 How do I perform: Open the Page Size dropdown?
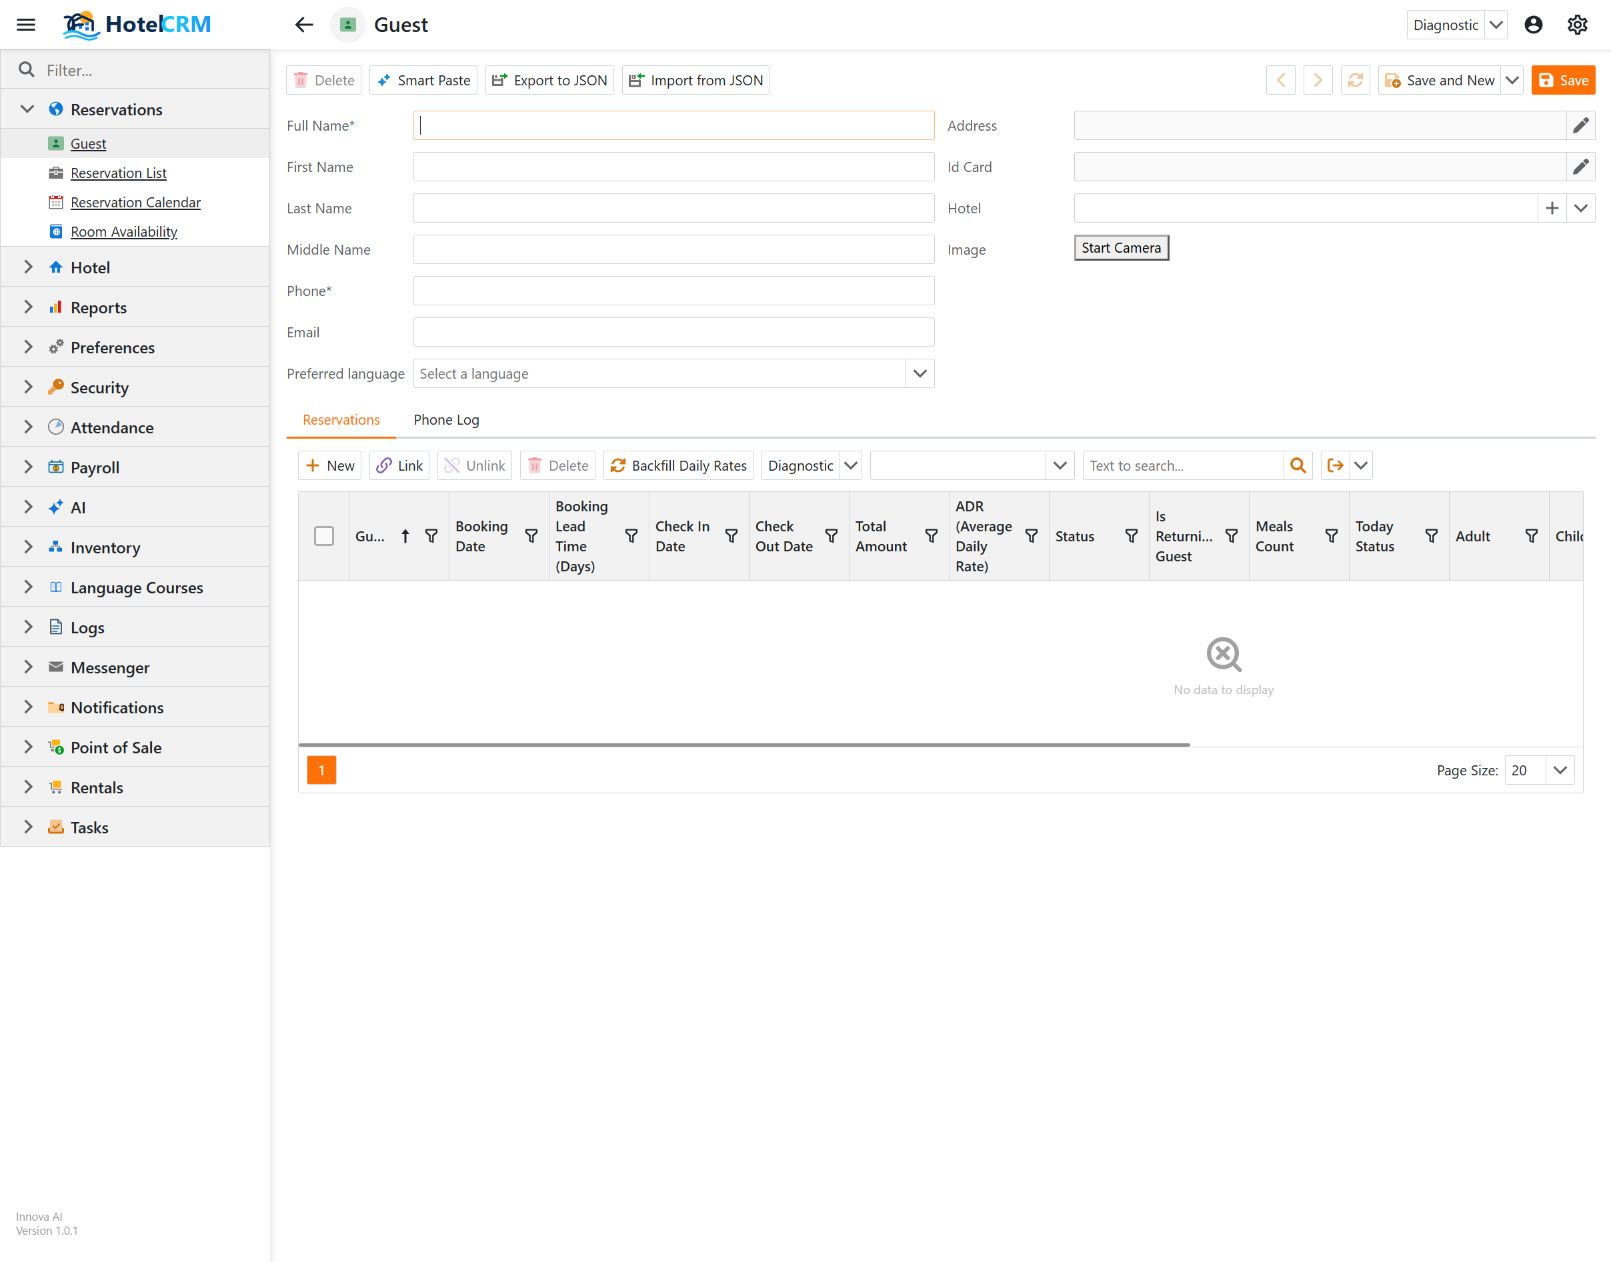[x=1560, y=770]
